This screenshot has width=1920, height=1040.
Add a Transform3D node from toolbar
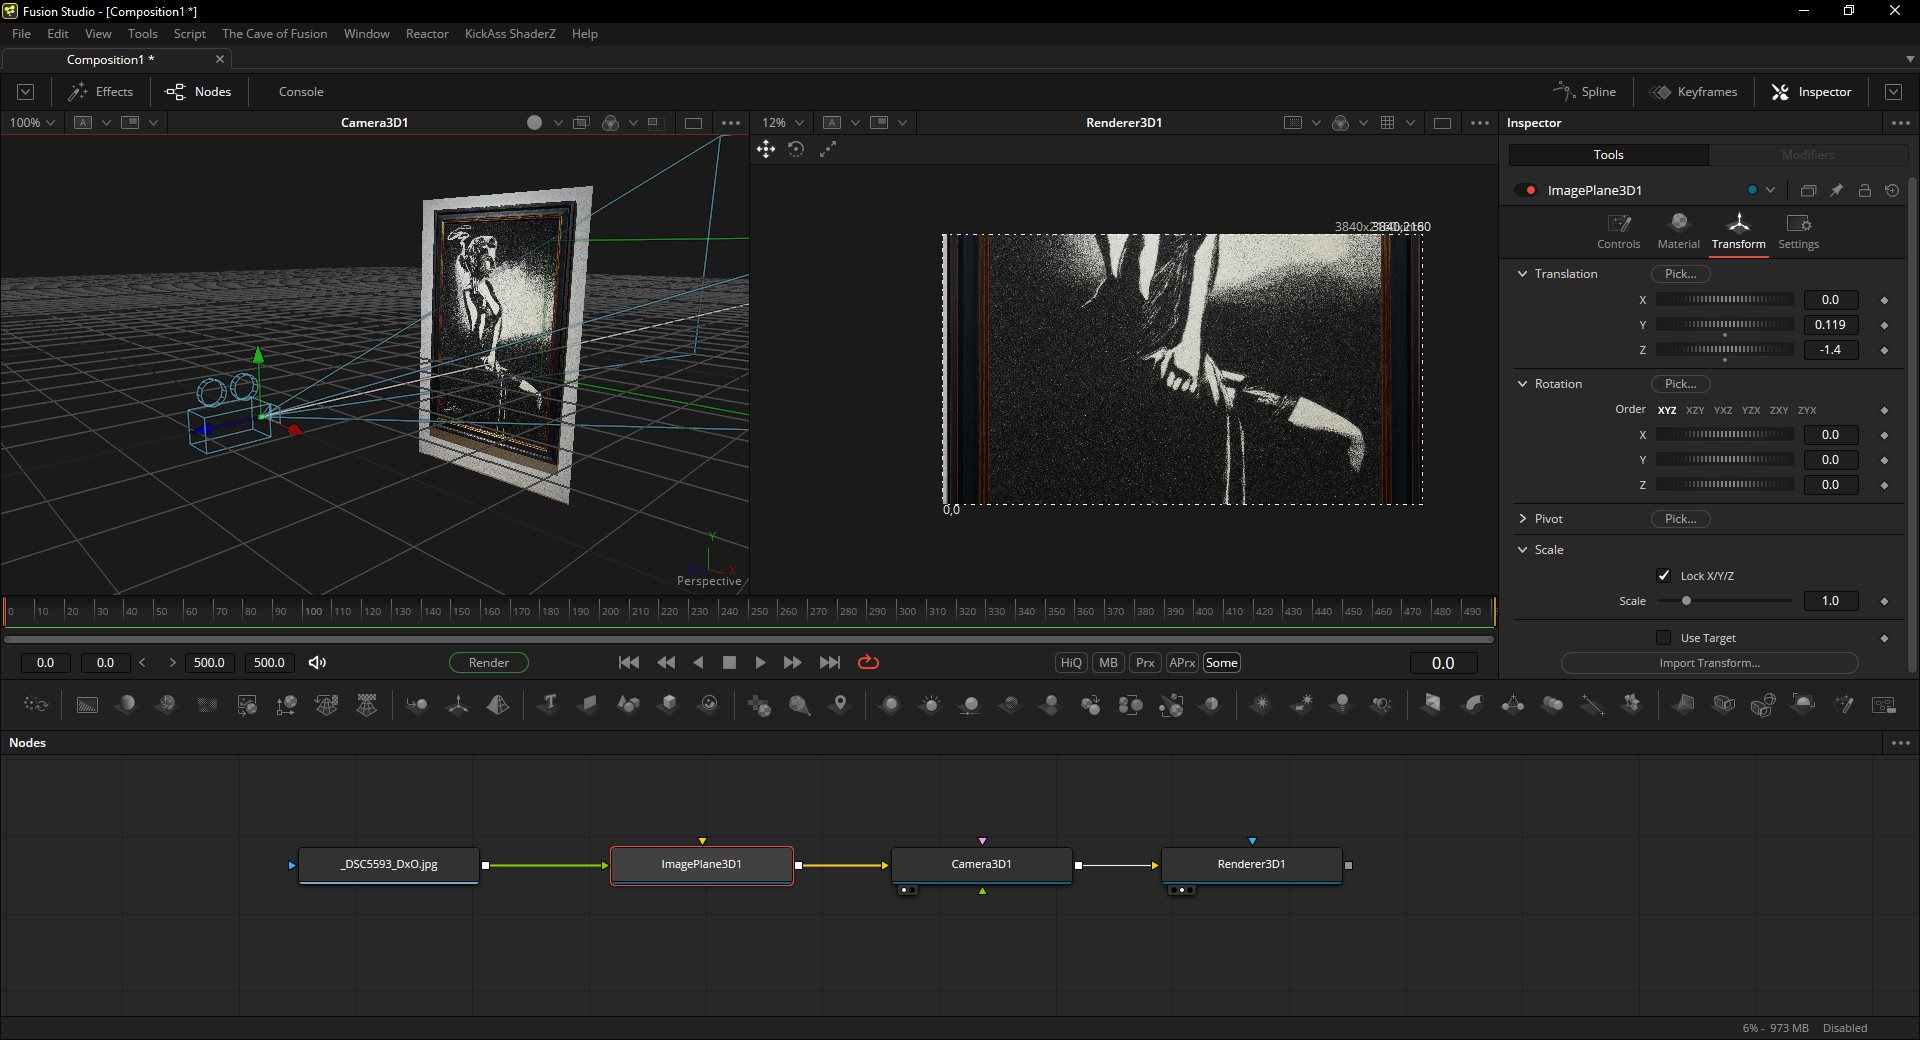pyautogui.click(x=457, y=705)
